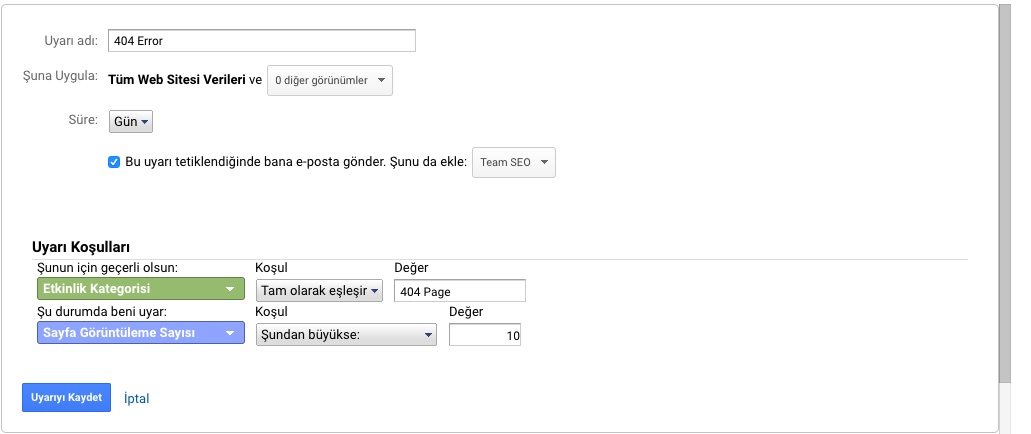
Task: Focus the Uyarı adı field with 404 Error
Action: [262, 41]
